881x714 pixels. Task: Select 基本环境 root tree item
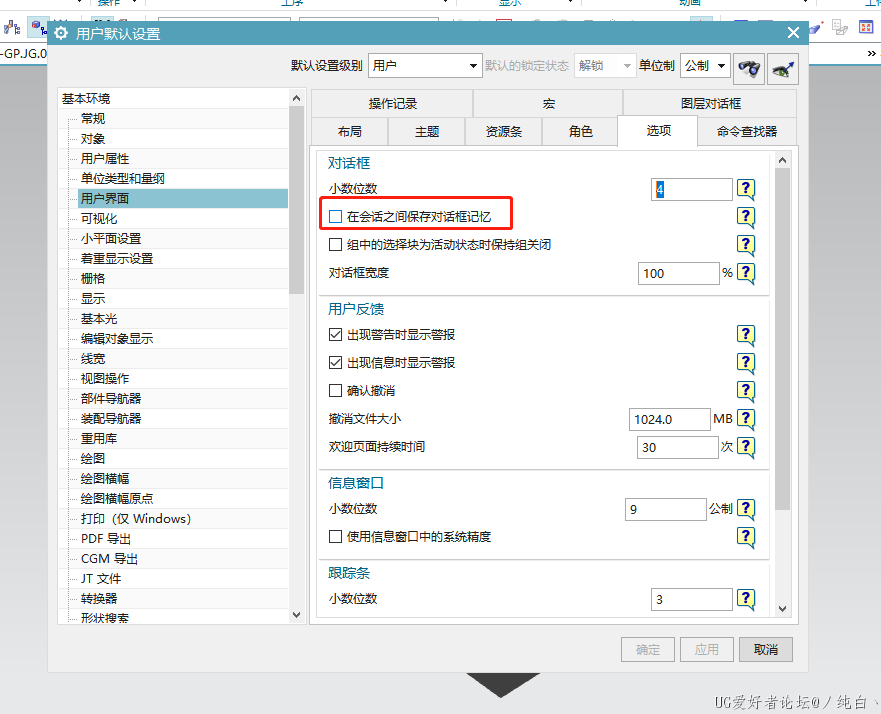tap(86, 98)
